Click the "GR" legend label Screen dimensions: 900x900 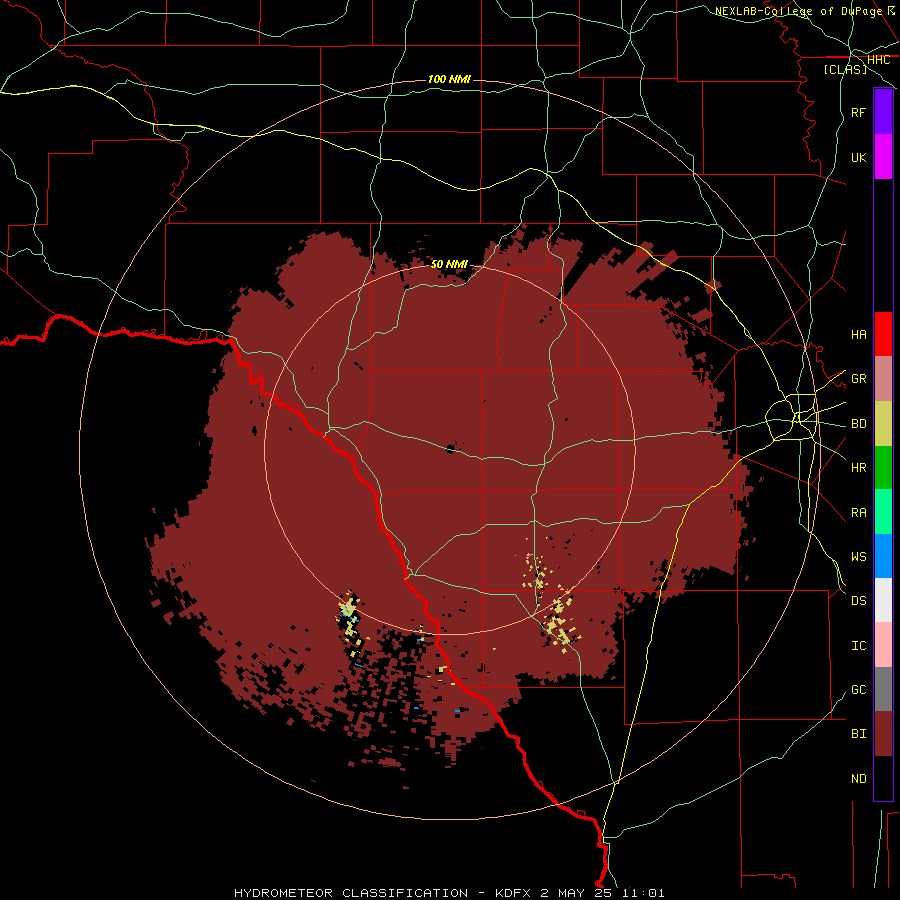(858, 379)
